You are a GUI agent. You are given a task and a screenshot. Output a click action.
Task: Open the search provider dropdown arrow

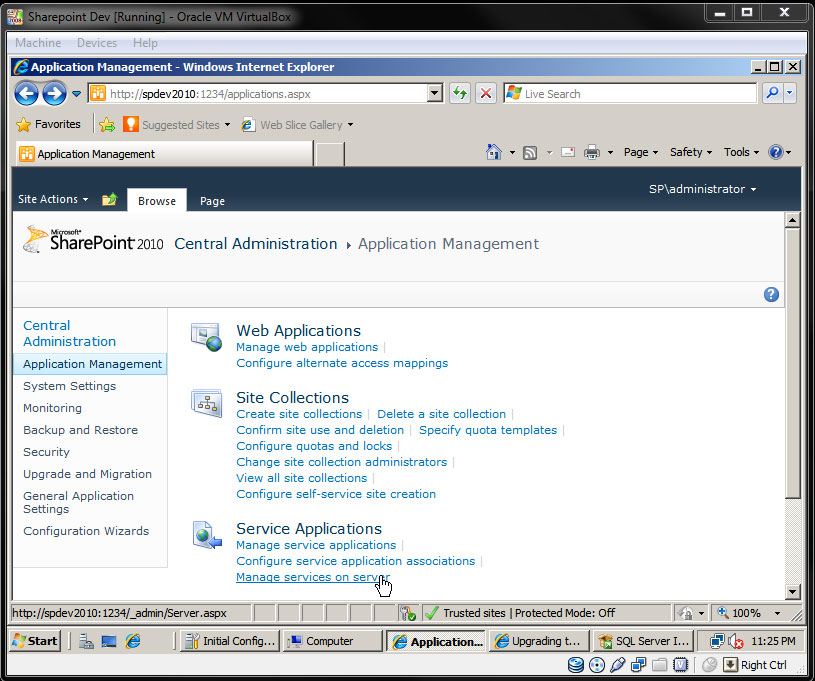[x=790, y=94]
